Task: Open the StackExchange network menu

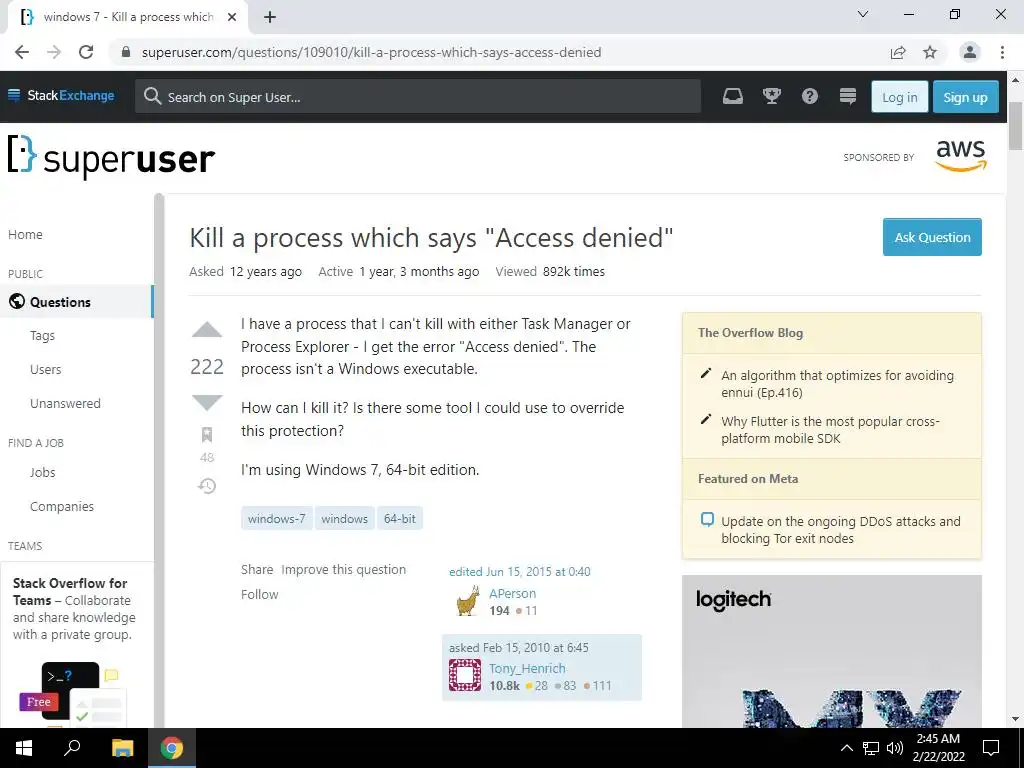Action: click(61, 95)
